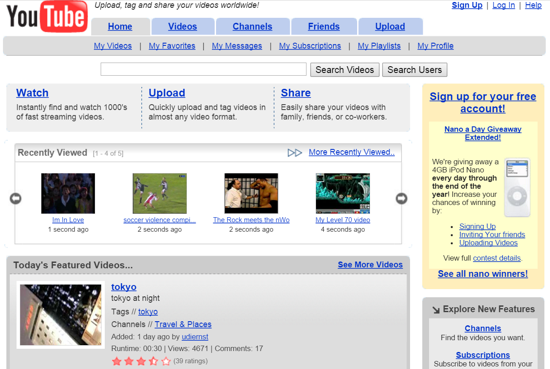550x369 pixels.
Task: Click the iPod Nano image
Action: [517, 187]
